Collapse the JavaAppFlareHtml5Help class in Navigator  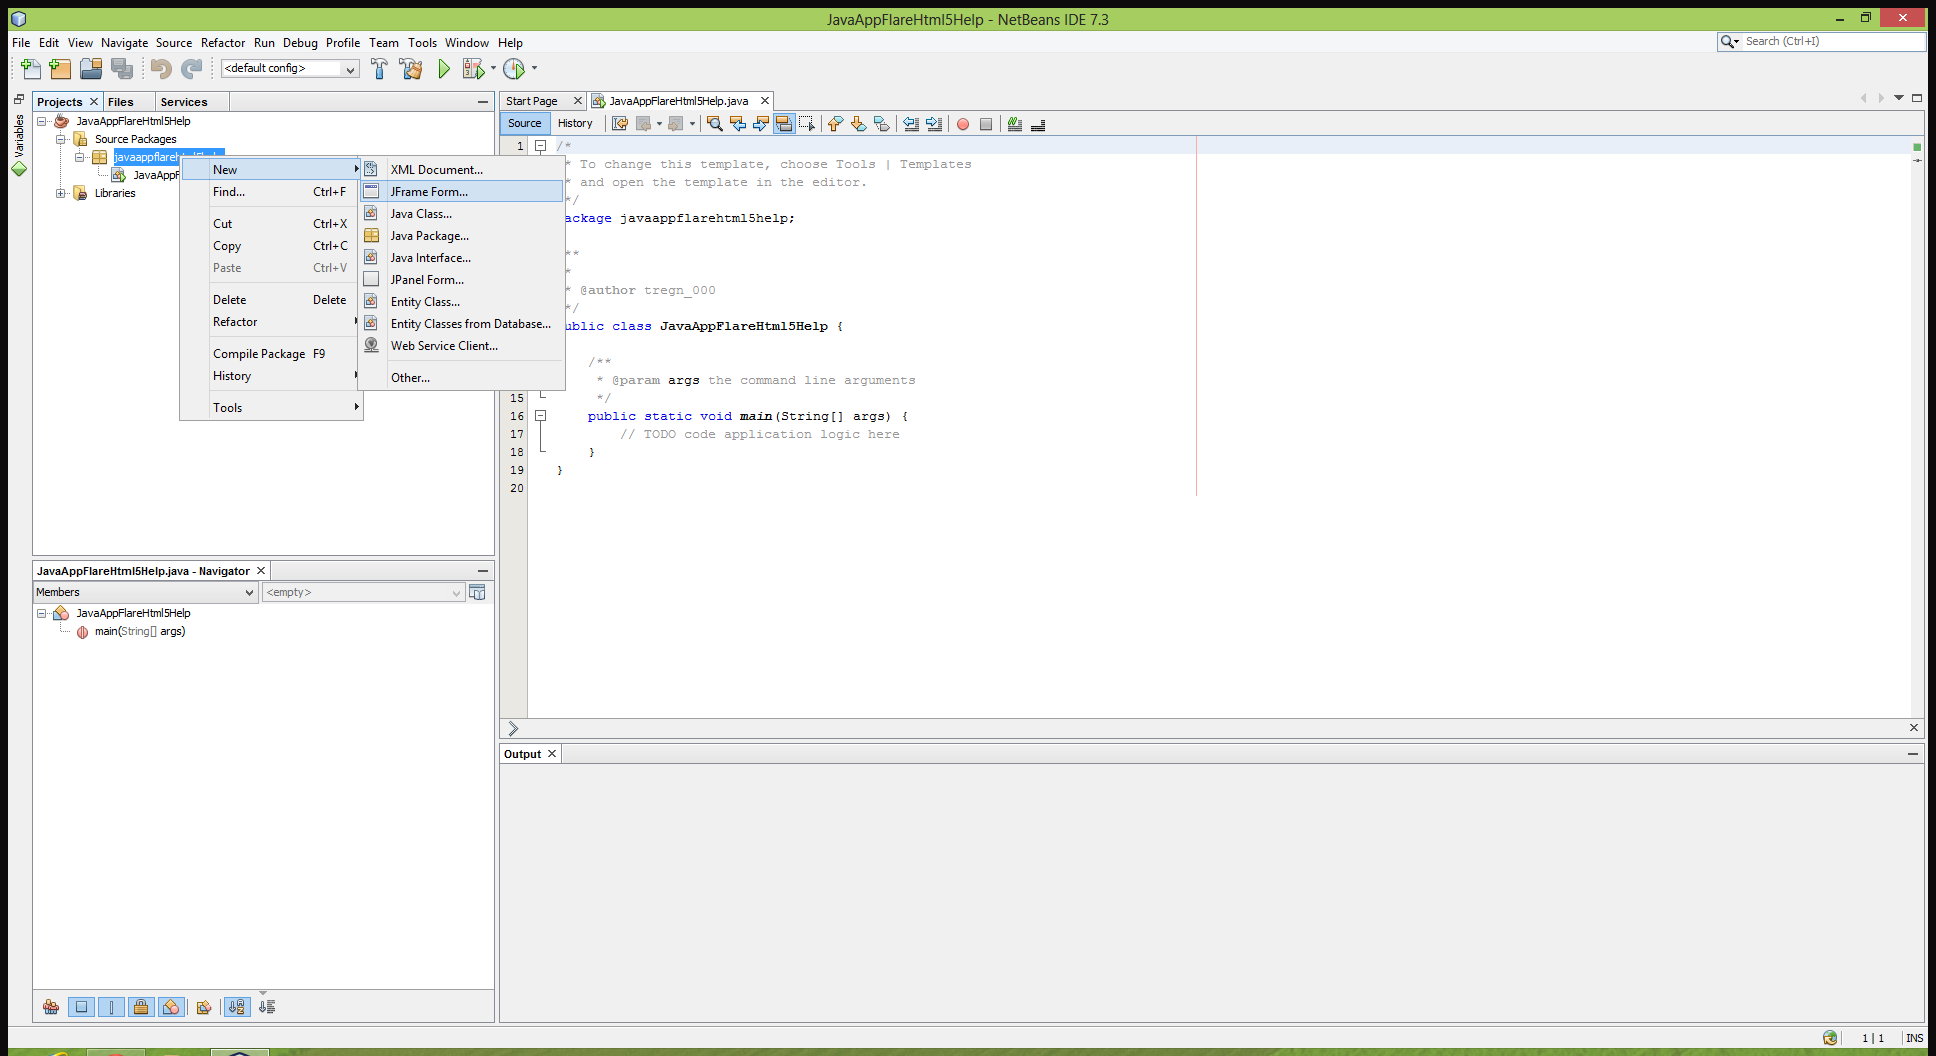(42, 613)
